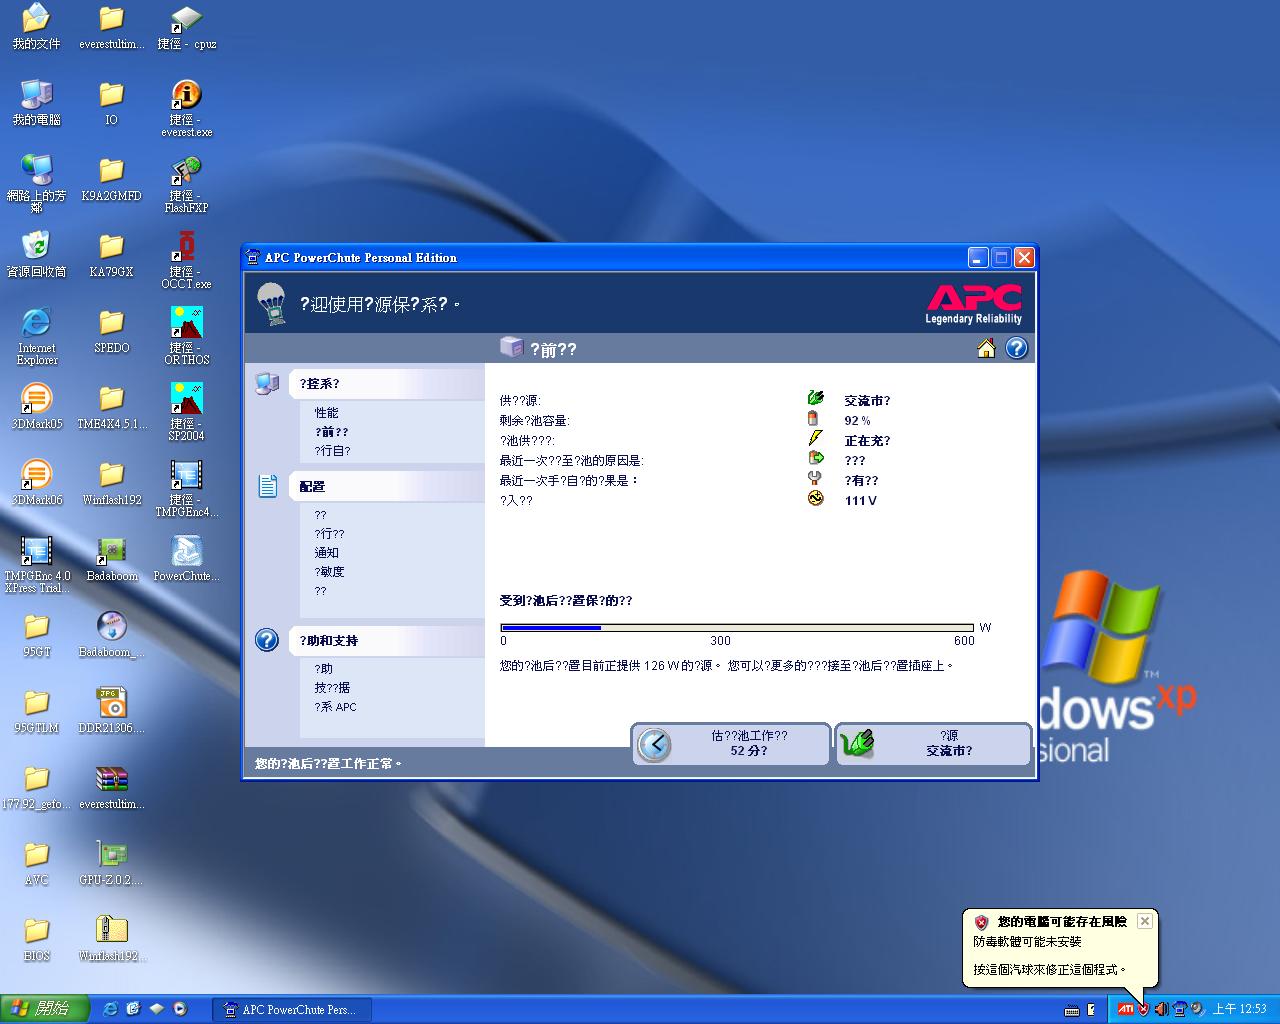
Task: Expand the 配置 section header
Action: click(x=387, y=486)
